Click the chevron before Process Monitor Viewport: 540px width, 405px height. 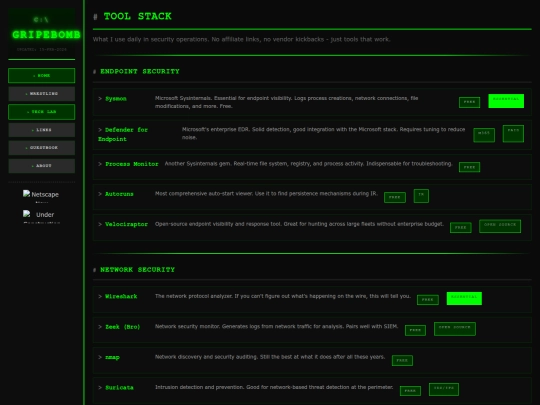[100, 164]
